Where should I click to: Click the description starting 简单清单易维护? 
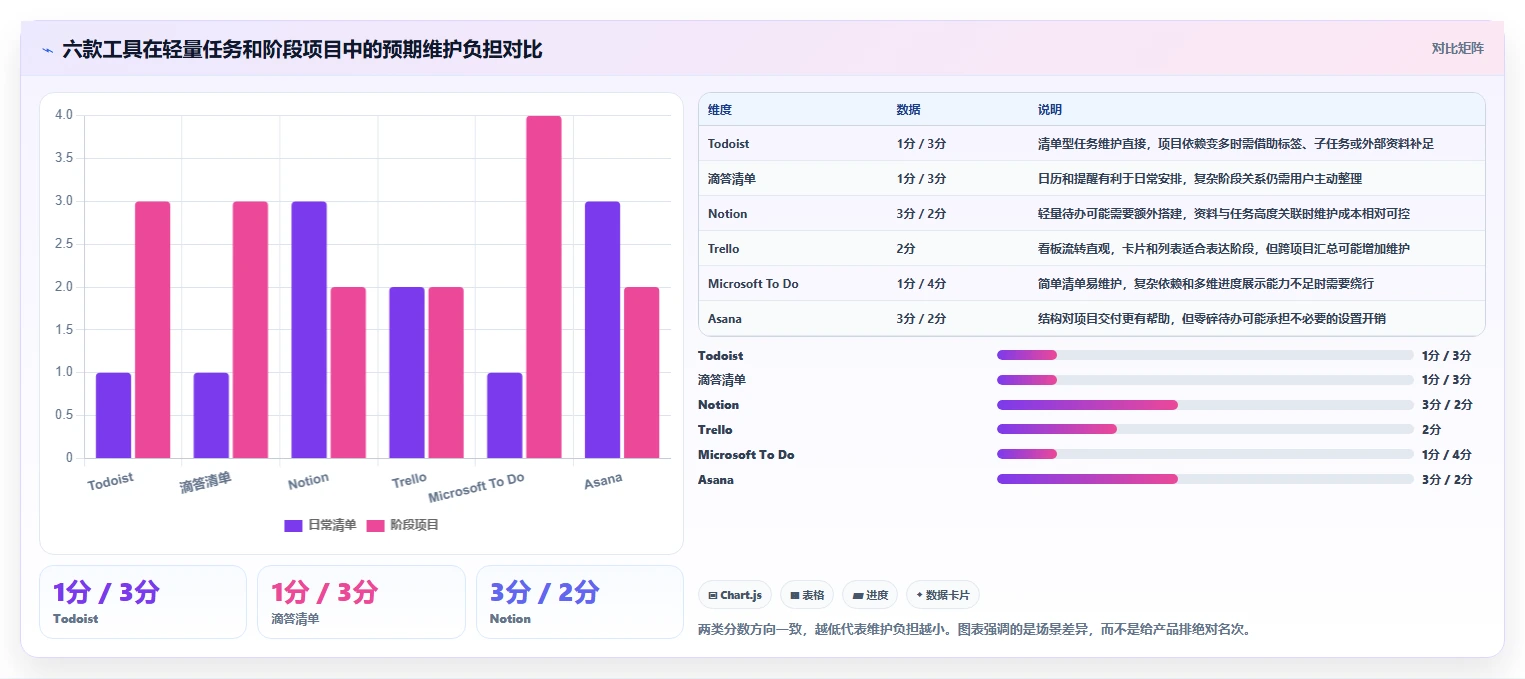[1206, 284]
